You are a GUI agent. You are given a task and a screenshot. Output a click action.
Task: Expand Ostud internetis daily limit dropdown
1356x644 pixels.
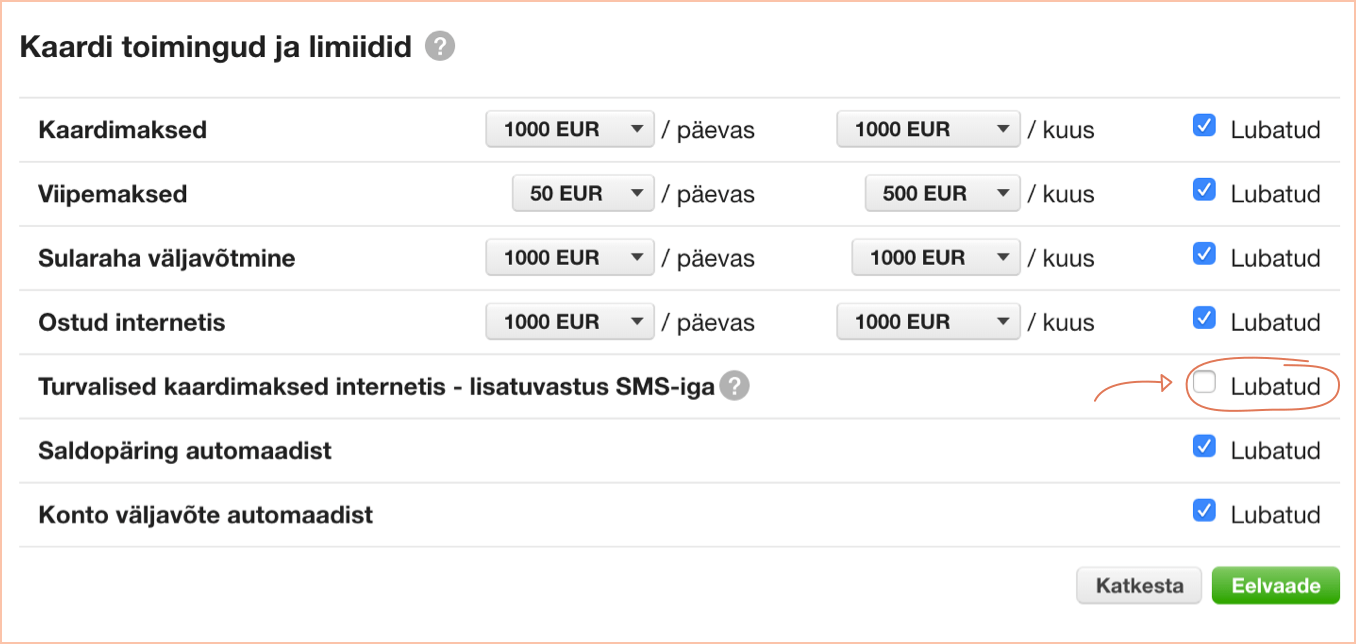[570, 321]
